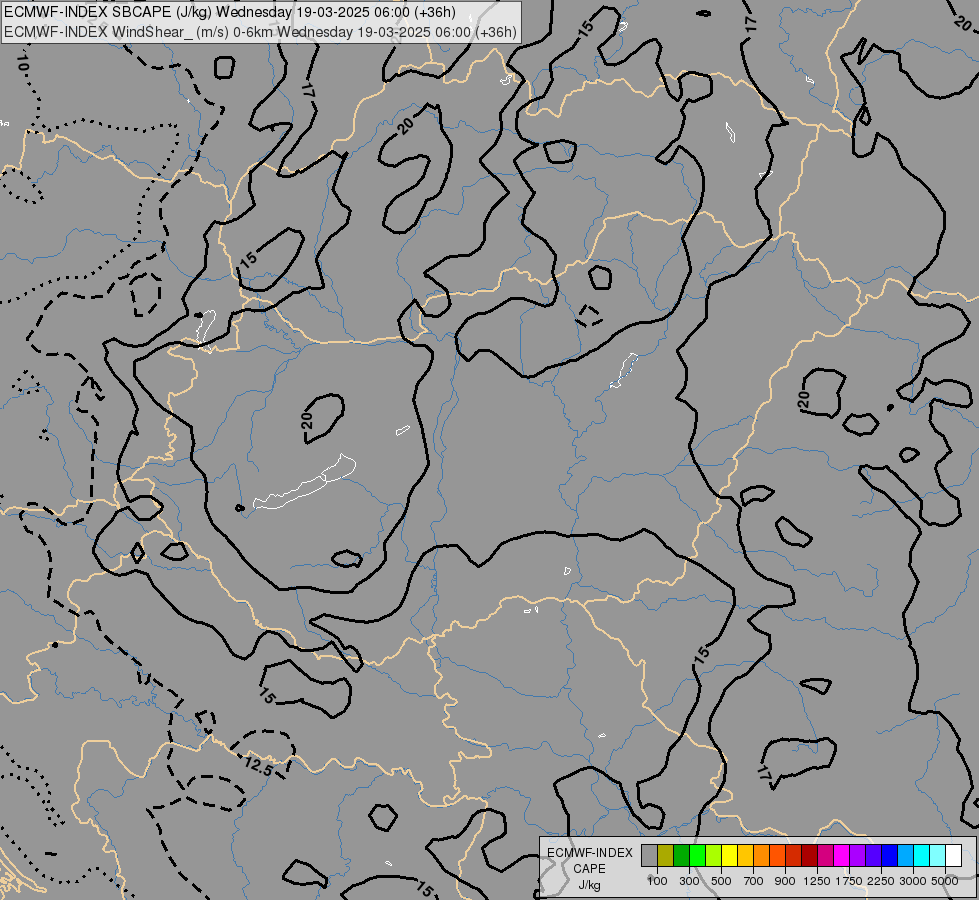Pick the dark maroon red legend swatch
The width and height of the screenshot is (979, 900).
point(810,856)
